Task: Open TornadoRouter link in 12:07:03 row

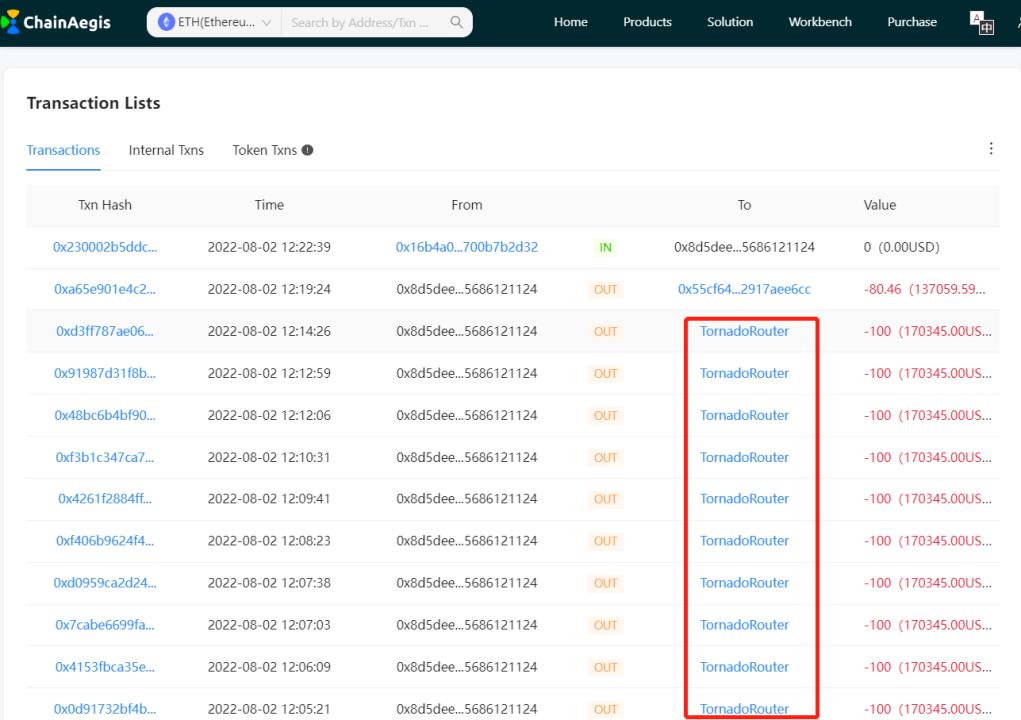Action: tap(744, 625)
